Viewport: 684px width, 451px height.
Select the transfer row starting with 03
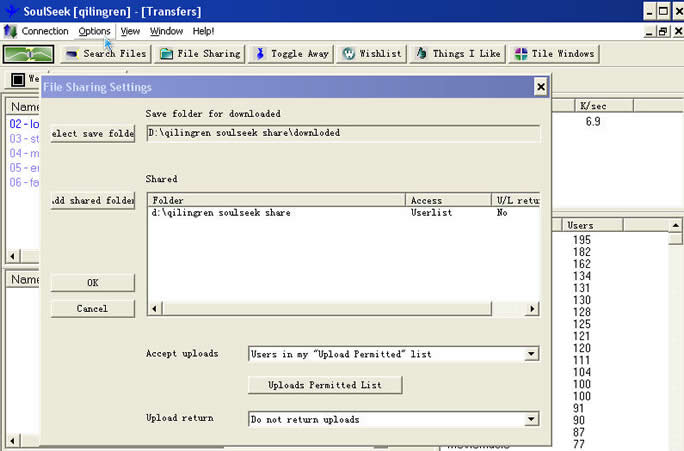coord(24,139)
